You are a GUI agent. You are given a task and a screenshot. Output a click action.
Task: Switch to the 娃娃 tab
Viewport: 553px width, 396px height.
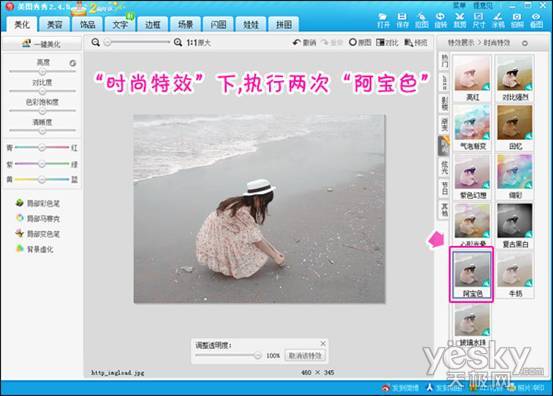pyautogui.click(x=251, y=24)
